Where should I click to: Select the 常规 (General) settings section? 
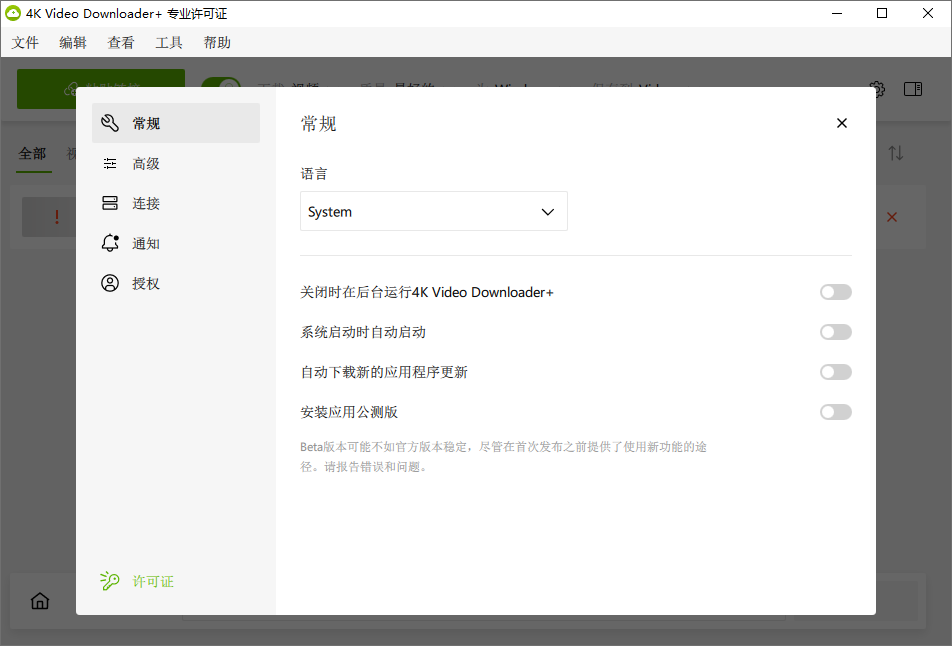[x=146, y=122]
